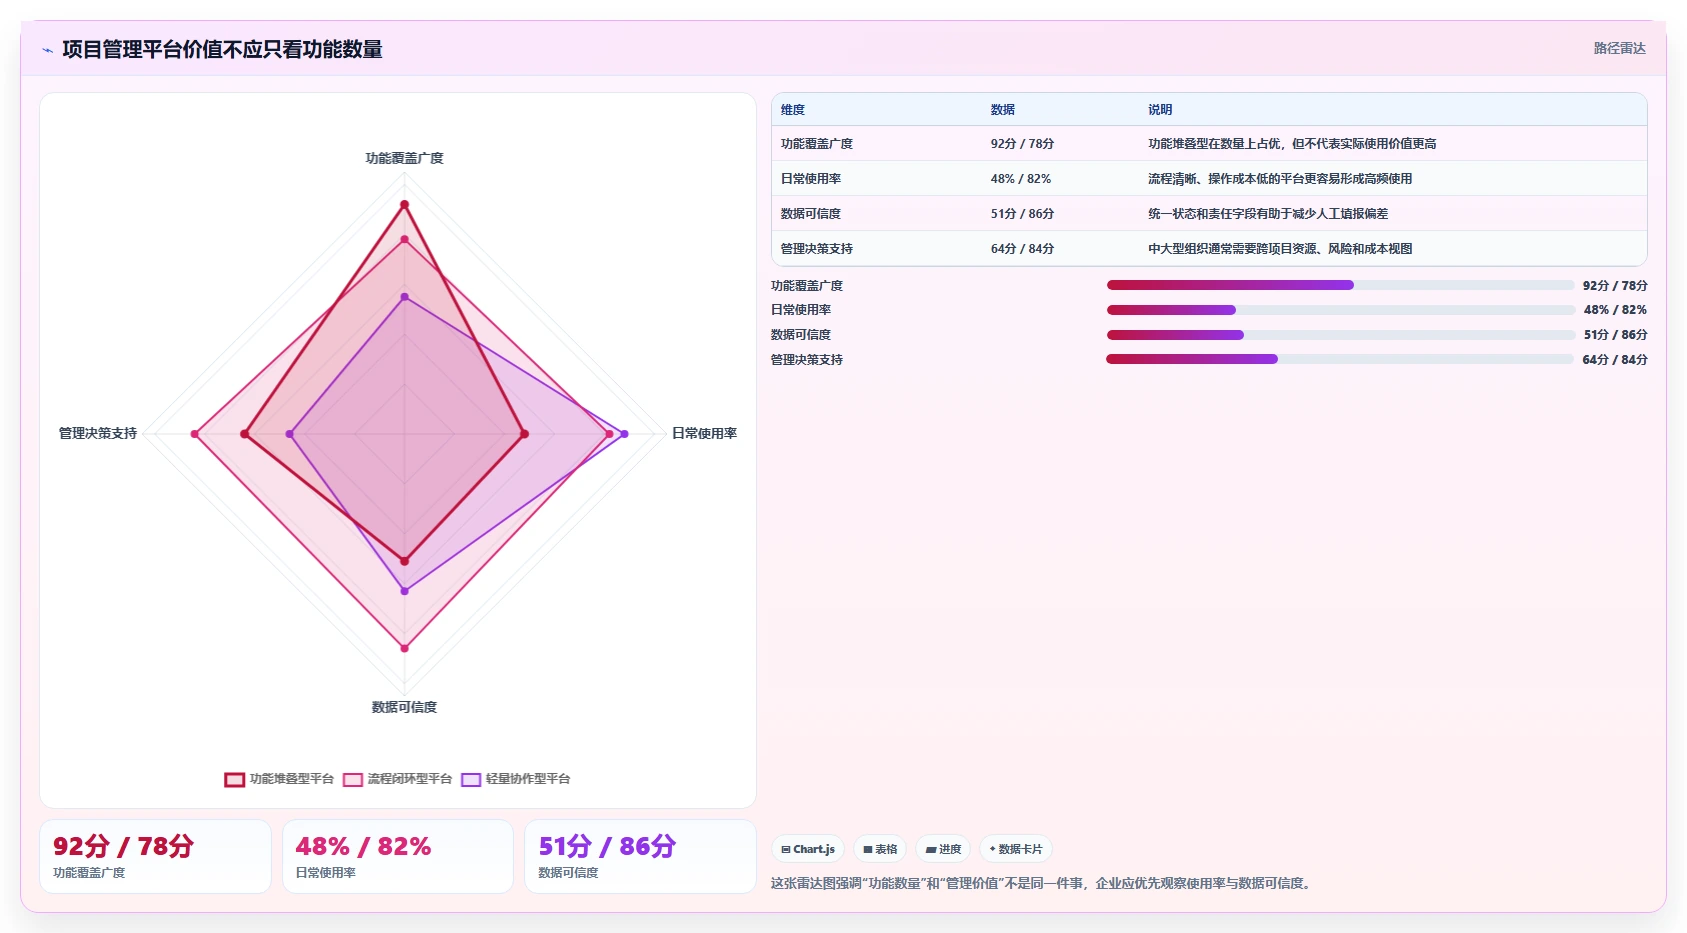1687x933 pixels.
Task: Click the 管理决策支持 progress bar
Action: (x=1340, y=359)
